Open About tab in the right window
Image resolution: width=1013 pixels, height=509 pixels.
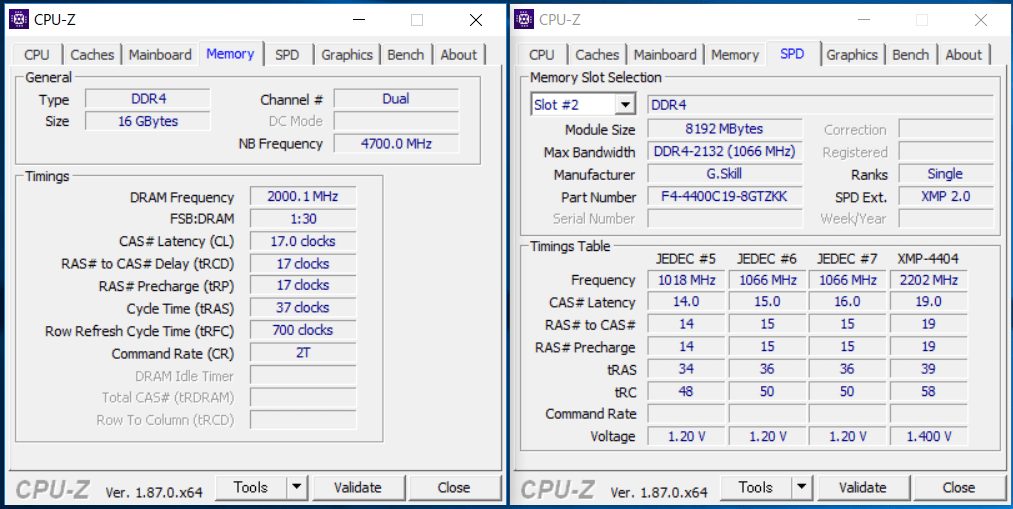click(x=964, y=55)
